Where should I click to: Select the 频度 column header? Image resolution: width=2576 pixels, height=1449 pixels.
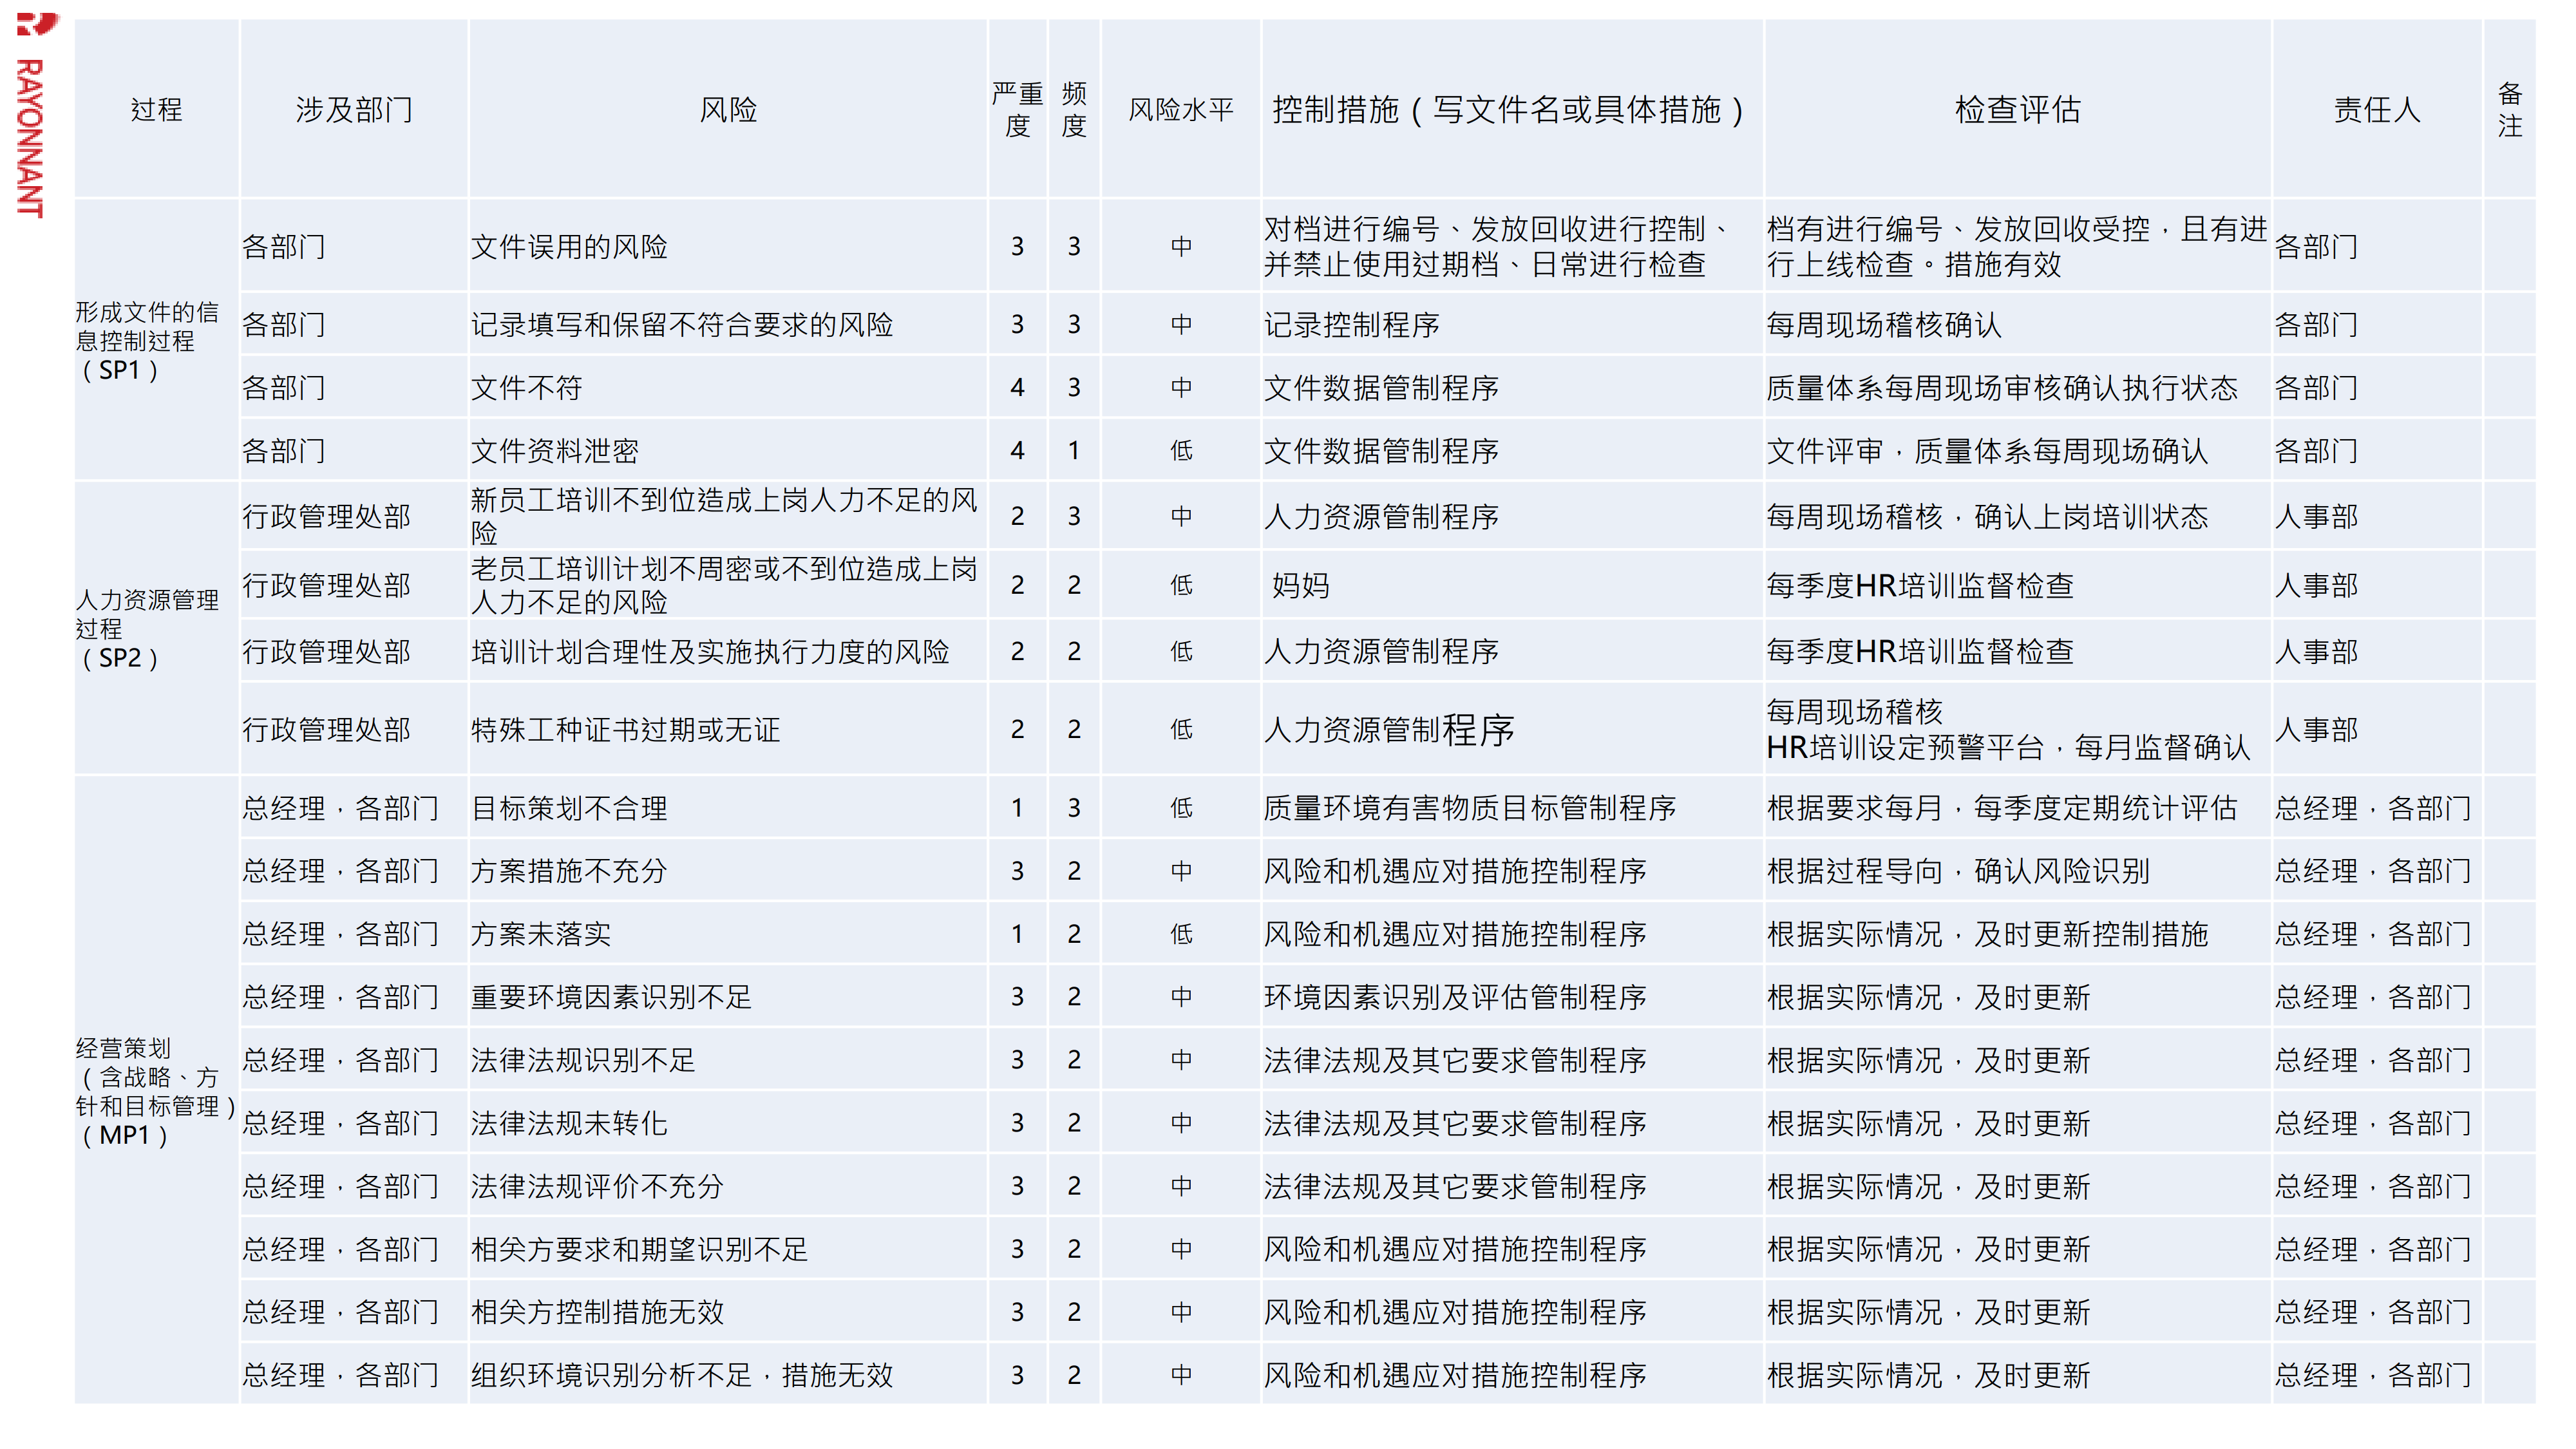click(1074, 109)
